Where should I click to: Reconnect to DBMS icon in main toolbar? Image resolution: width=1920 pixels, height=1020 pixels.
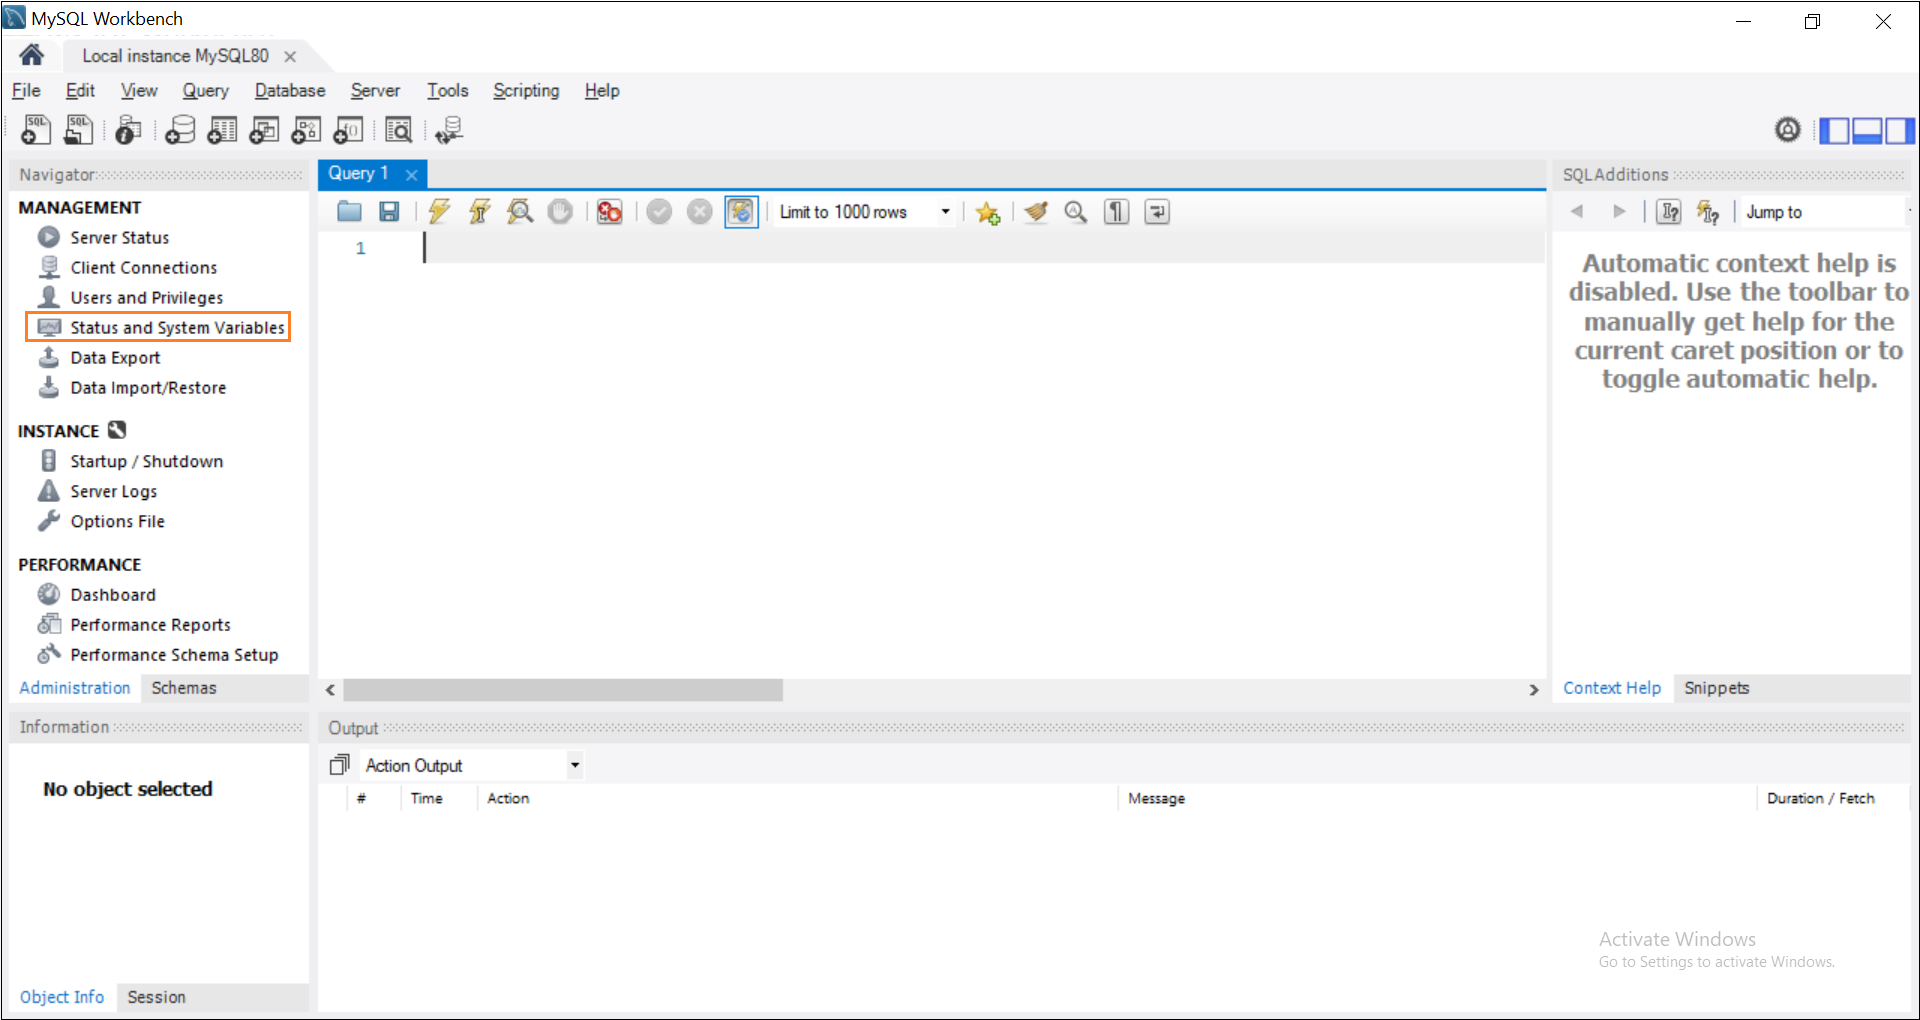click(449, 130)
